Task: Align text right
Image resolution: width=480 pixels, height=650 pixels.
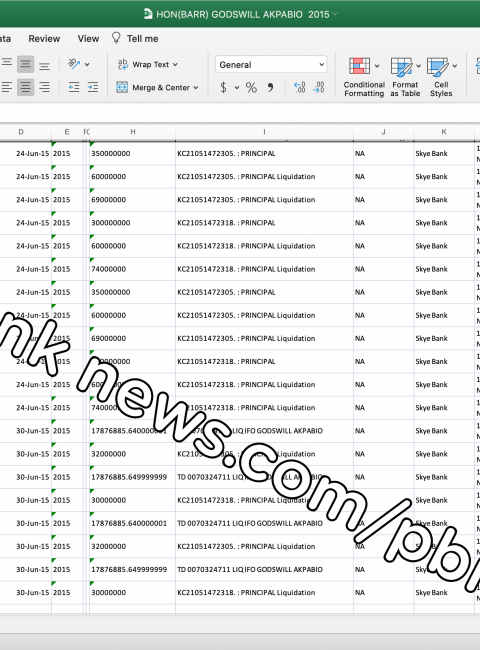Action: (44, 87)
